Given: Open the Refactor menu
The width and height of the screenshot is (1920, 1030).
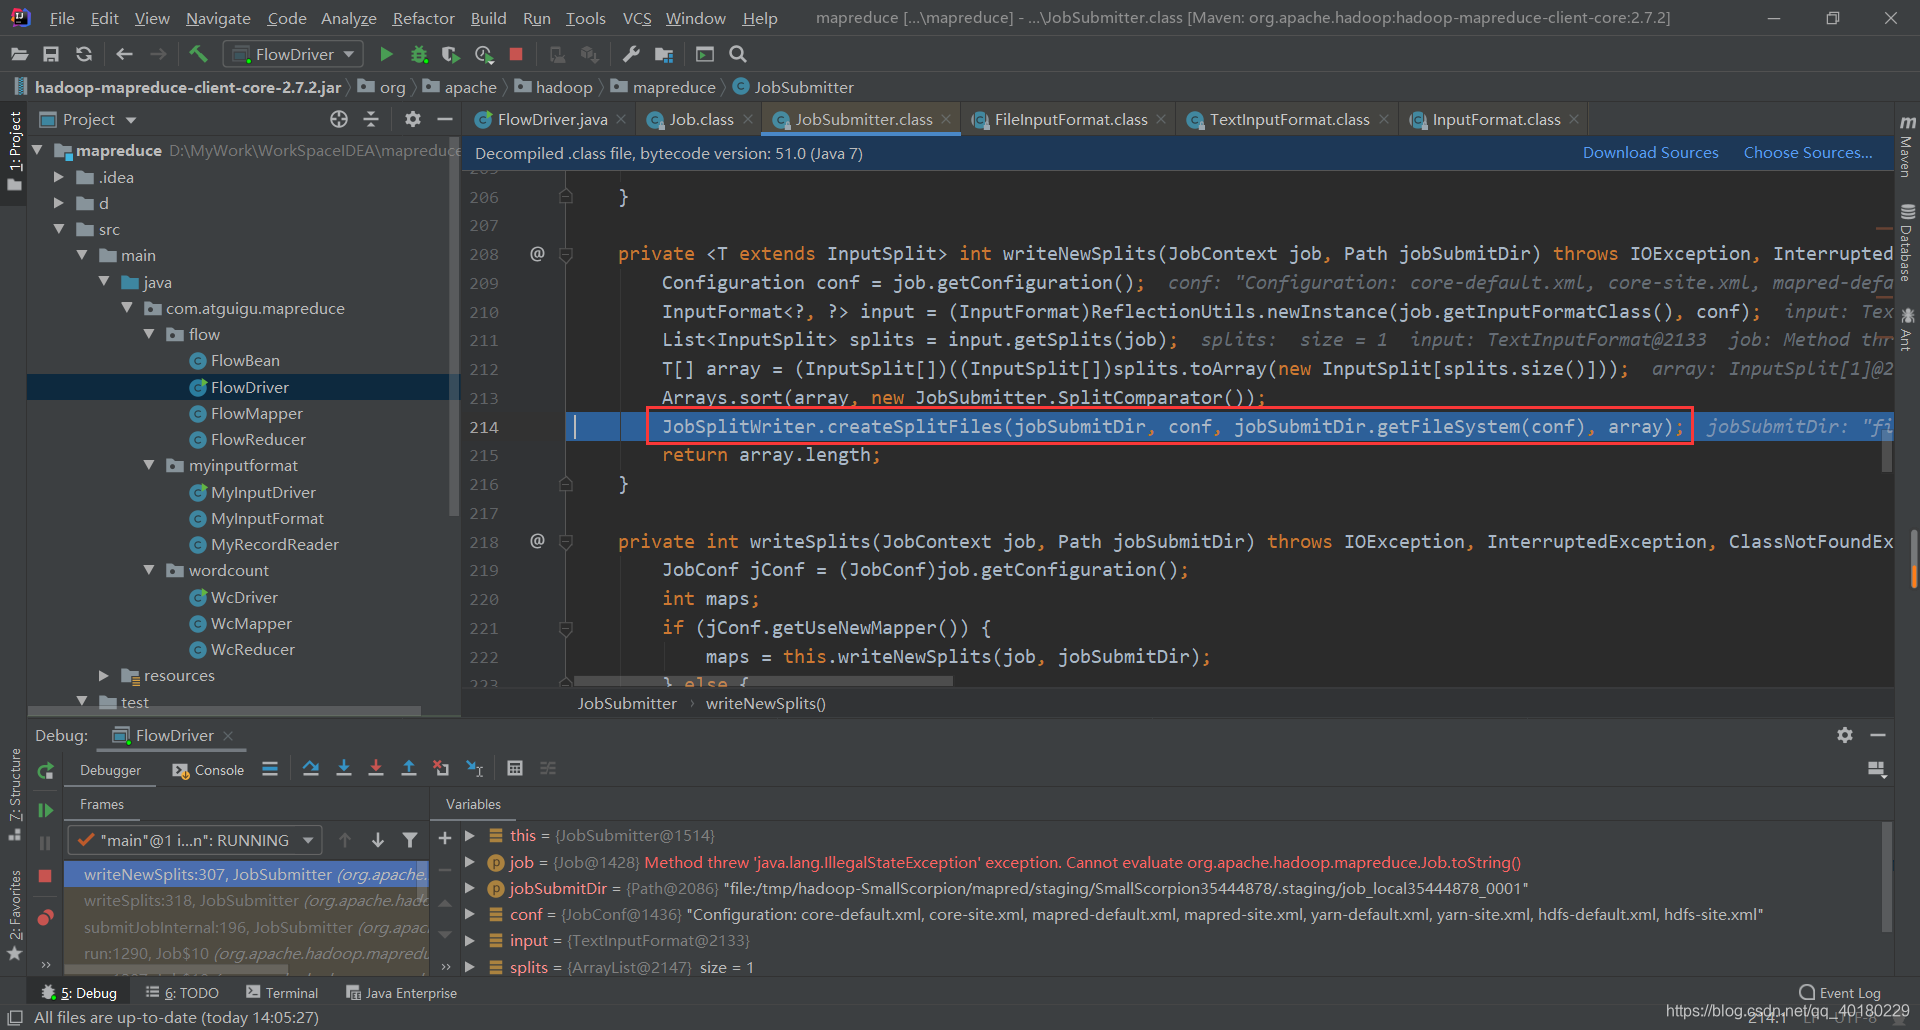Looking at the screenshot, I should point(423,18).
